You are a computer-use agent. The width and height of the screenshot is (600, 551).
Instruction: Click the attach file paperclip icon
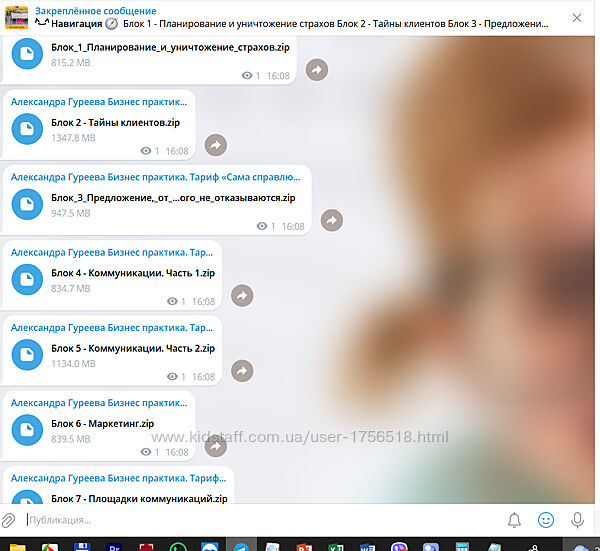point(10,520)
